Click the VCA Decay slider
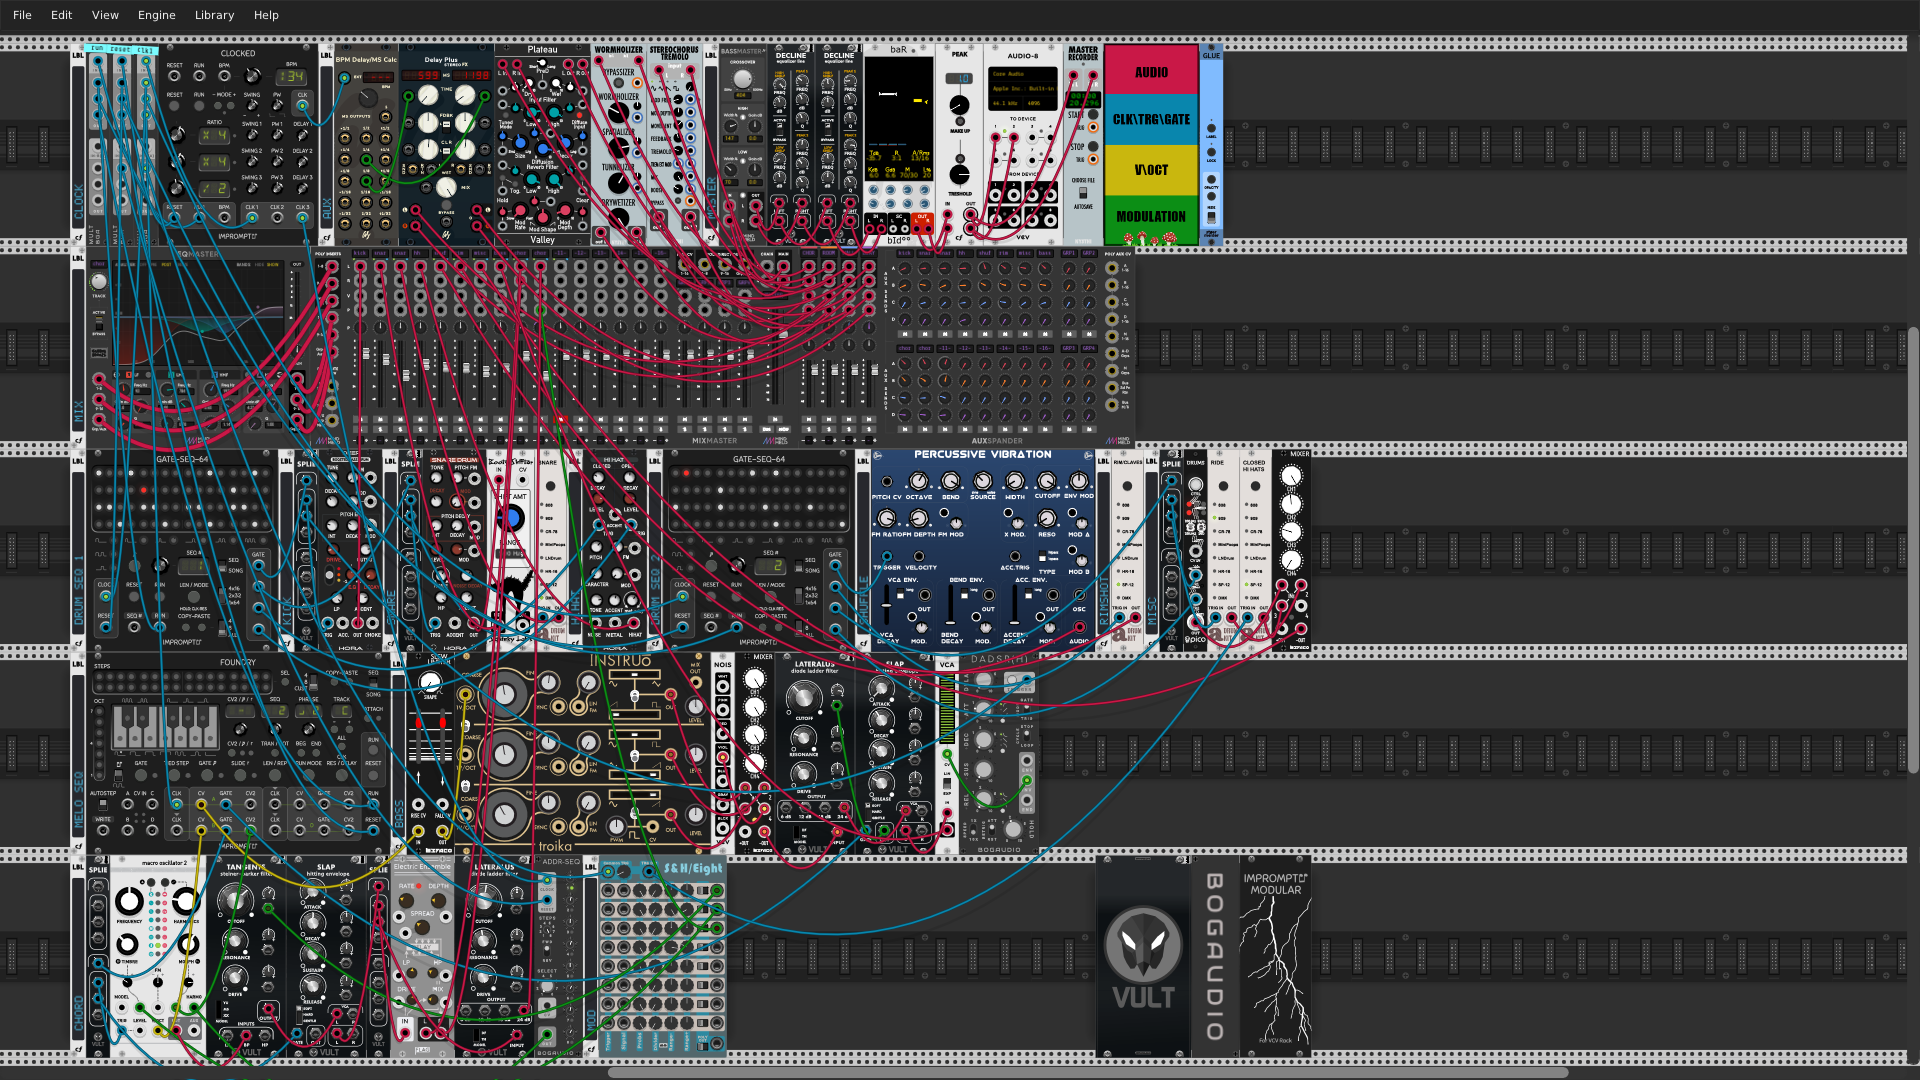 click(887, 607)
